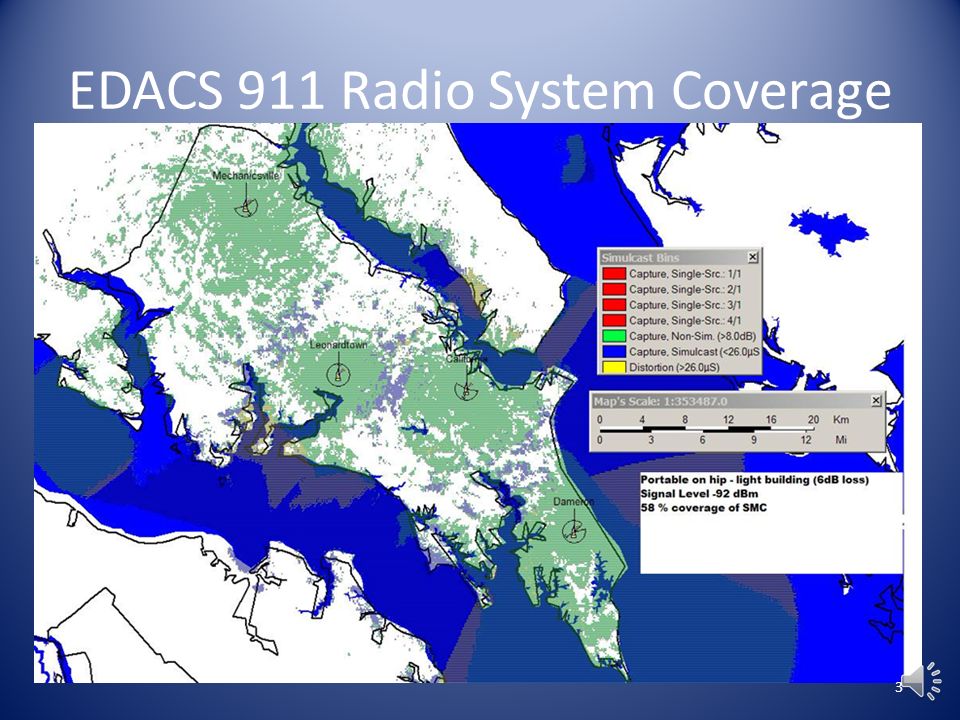The image size is (960, 720).
Task: Select the Leonardtown tower site icon
Action: [337, 374]
